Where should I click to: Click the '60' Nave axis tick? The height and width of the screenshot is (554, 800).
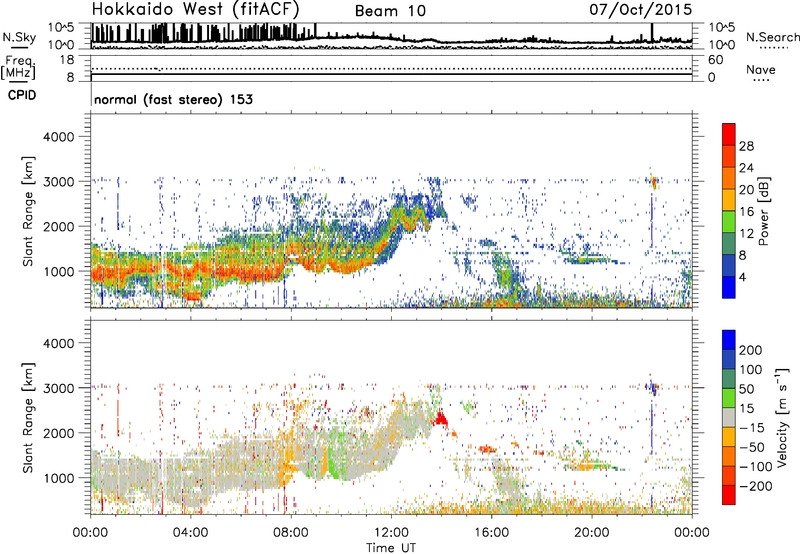click(x=715, y=60)
